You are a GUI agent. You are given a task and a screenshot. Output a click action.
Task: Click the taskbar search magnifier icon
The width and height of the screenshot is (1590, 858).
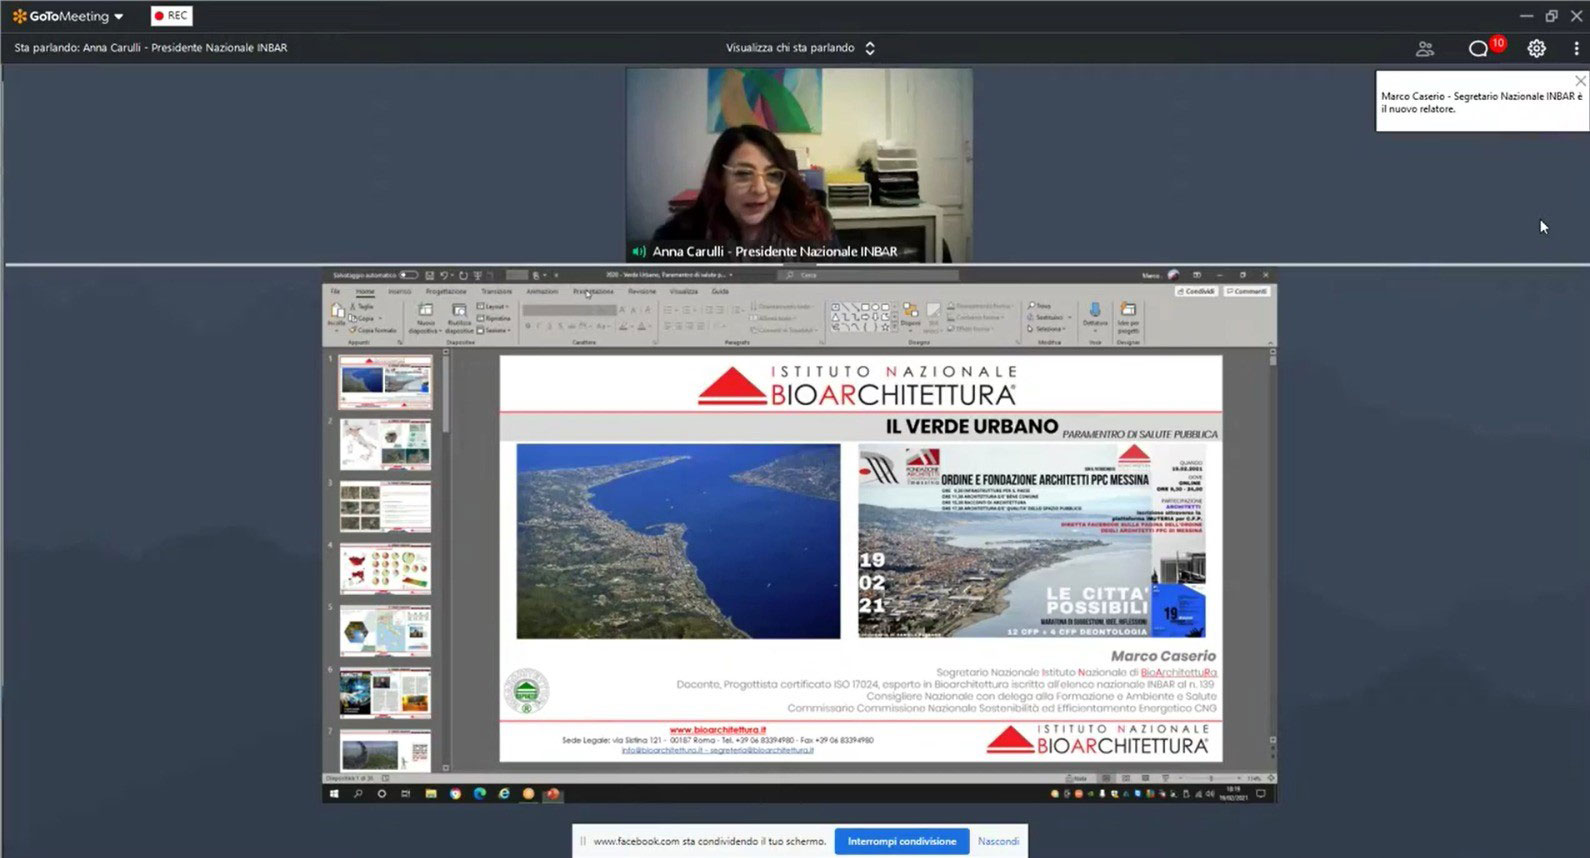point(358,794)
